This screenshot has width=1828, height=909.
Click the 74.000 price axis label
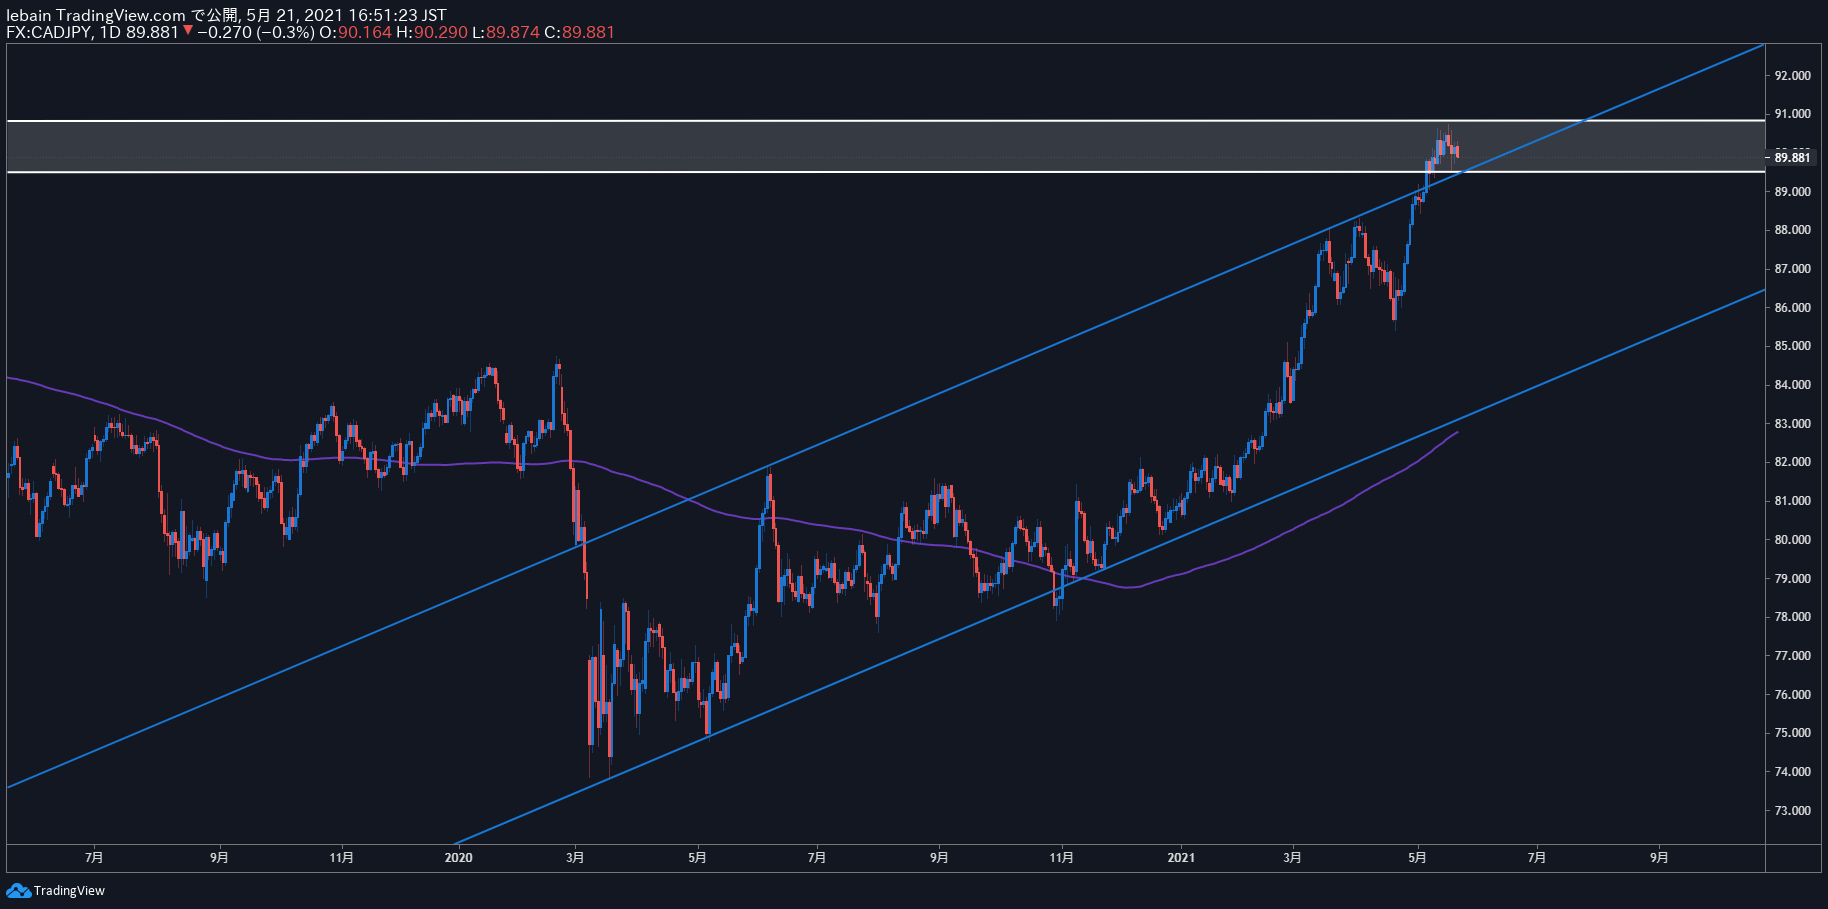(x=1792, y=772)
